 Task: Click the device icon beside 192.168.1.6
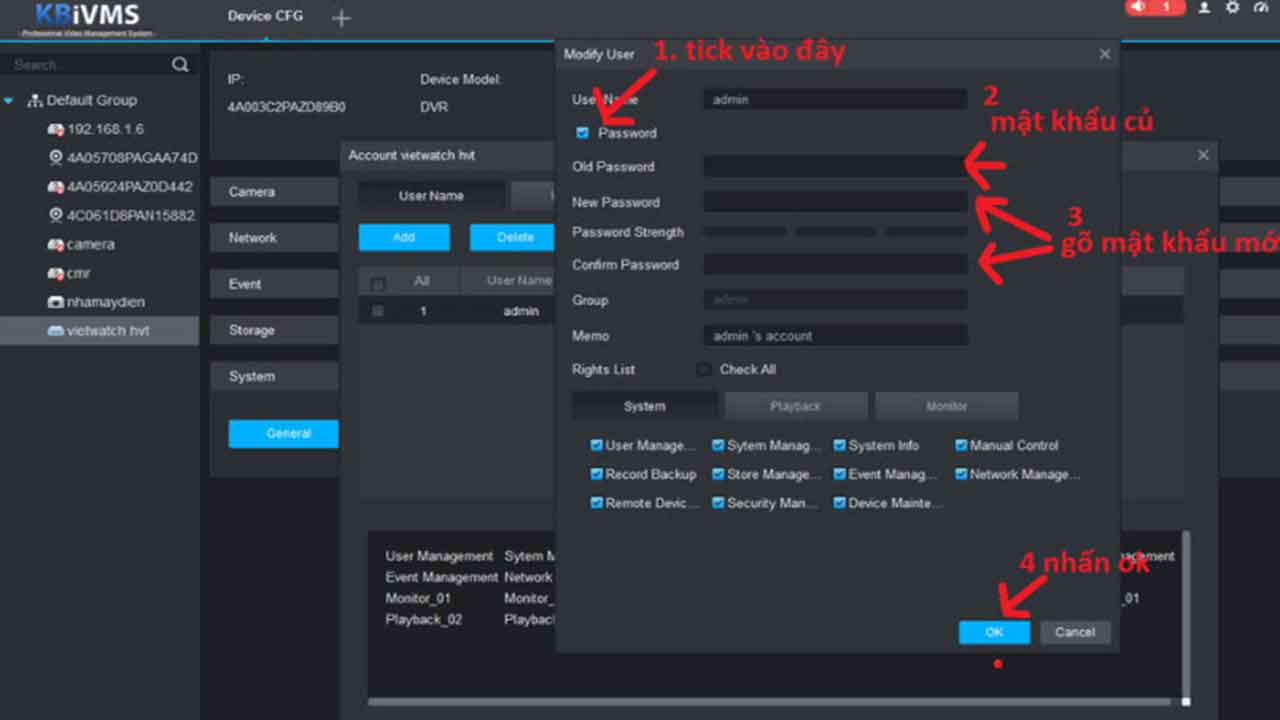(x=56, y=130)
